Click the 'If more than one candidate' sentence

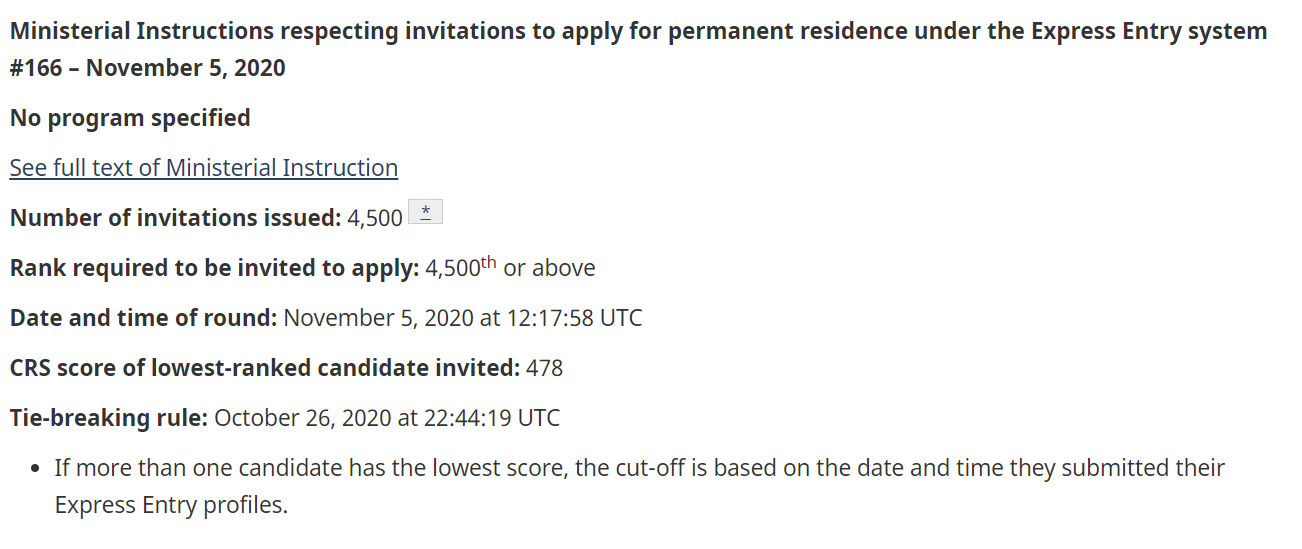coord(640,468)
